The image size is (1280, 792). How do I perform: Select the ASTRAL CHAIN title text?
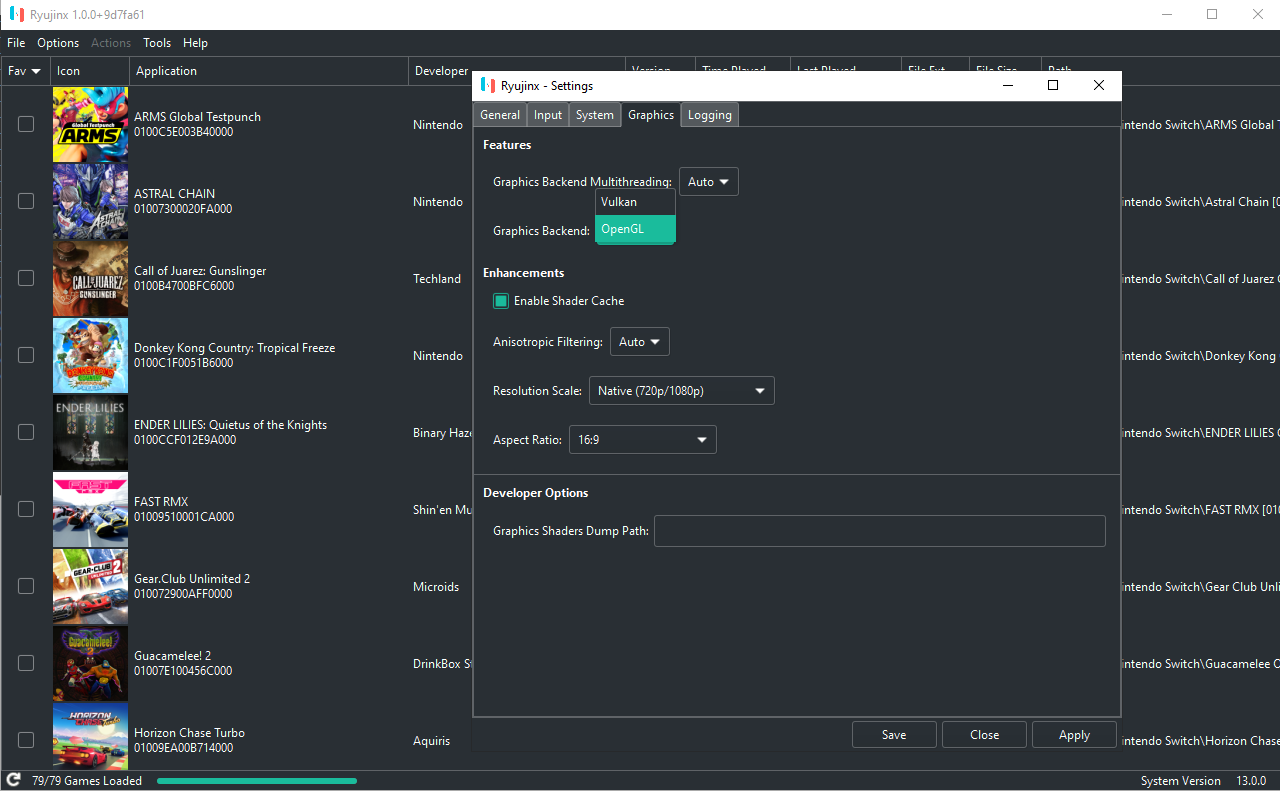(175, 194)
